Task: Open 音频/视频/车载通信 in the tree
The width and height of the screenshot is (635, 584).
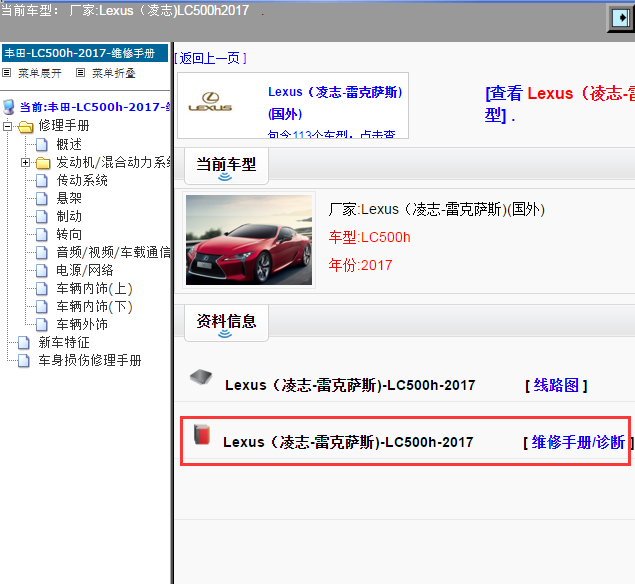Action: 113,252
